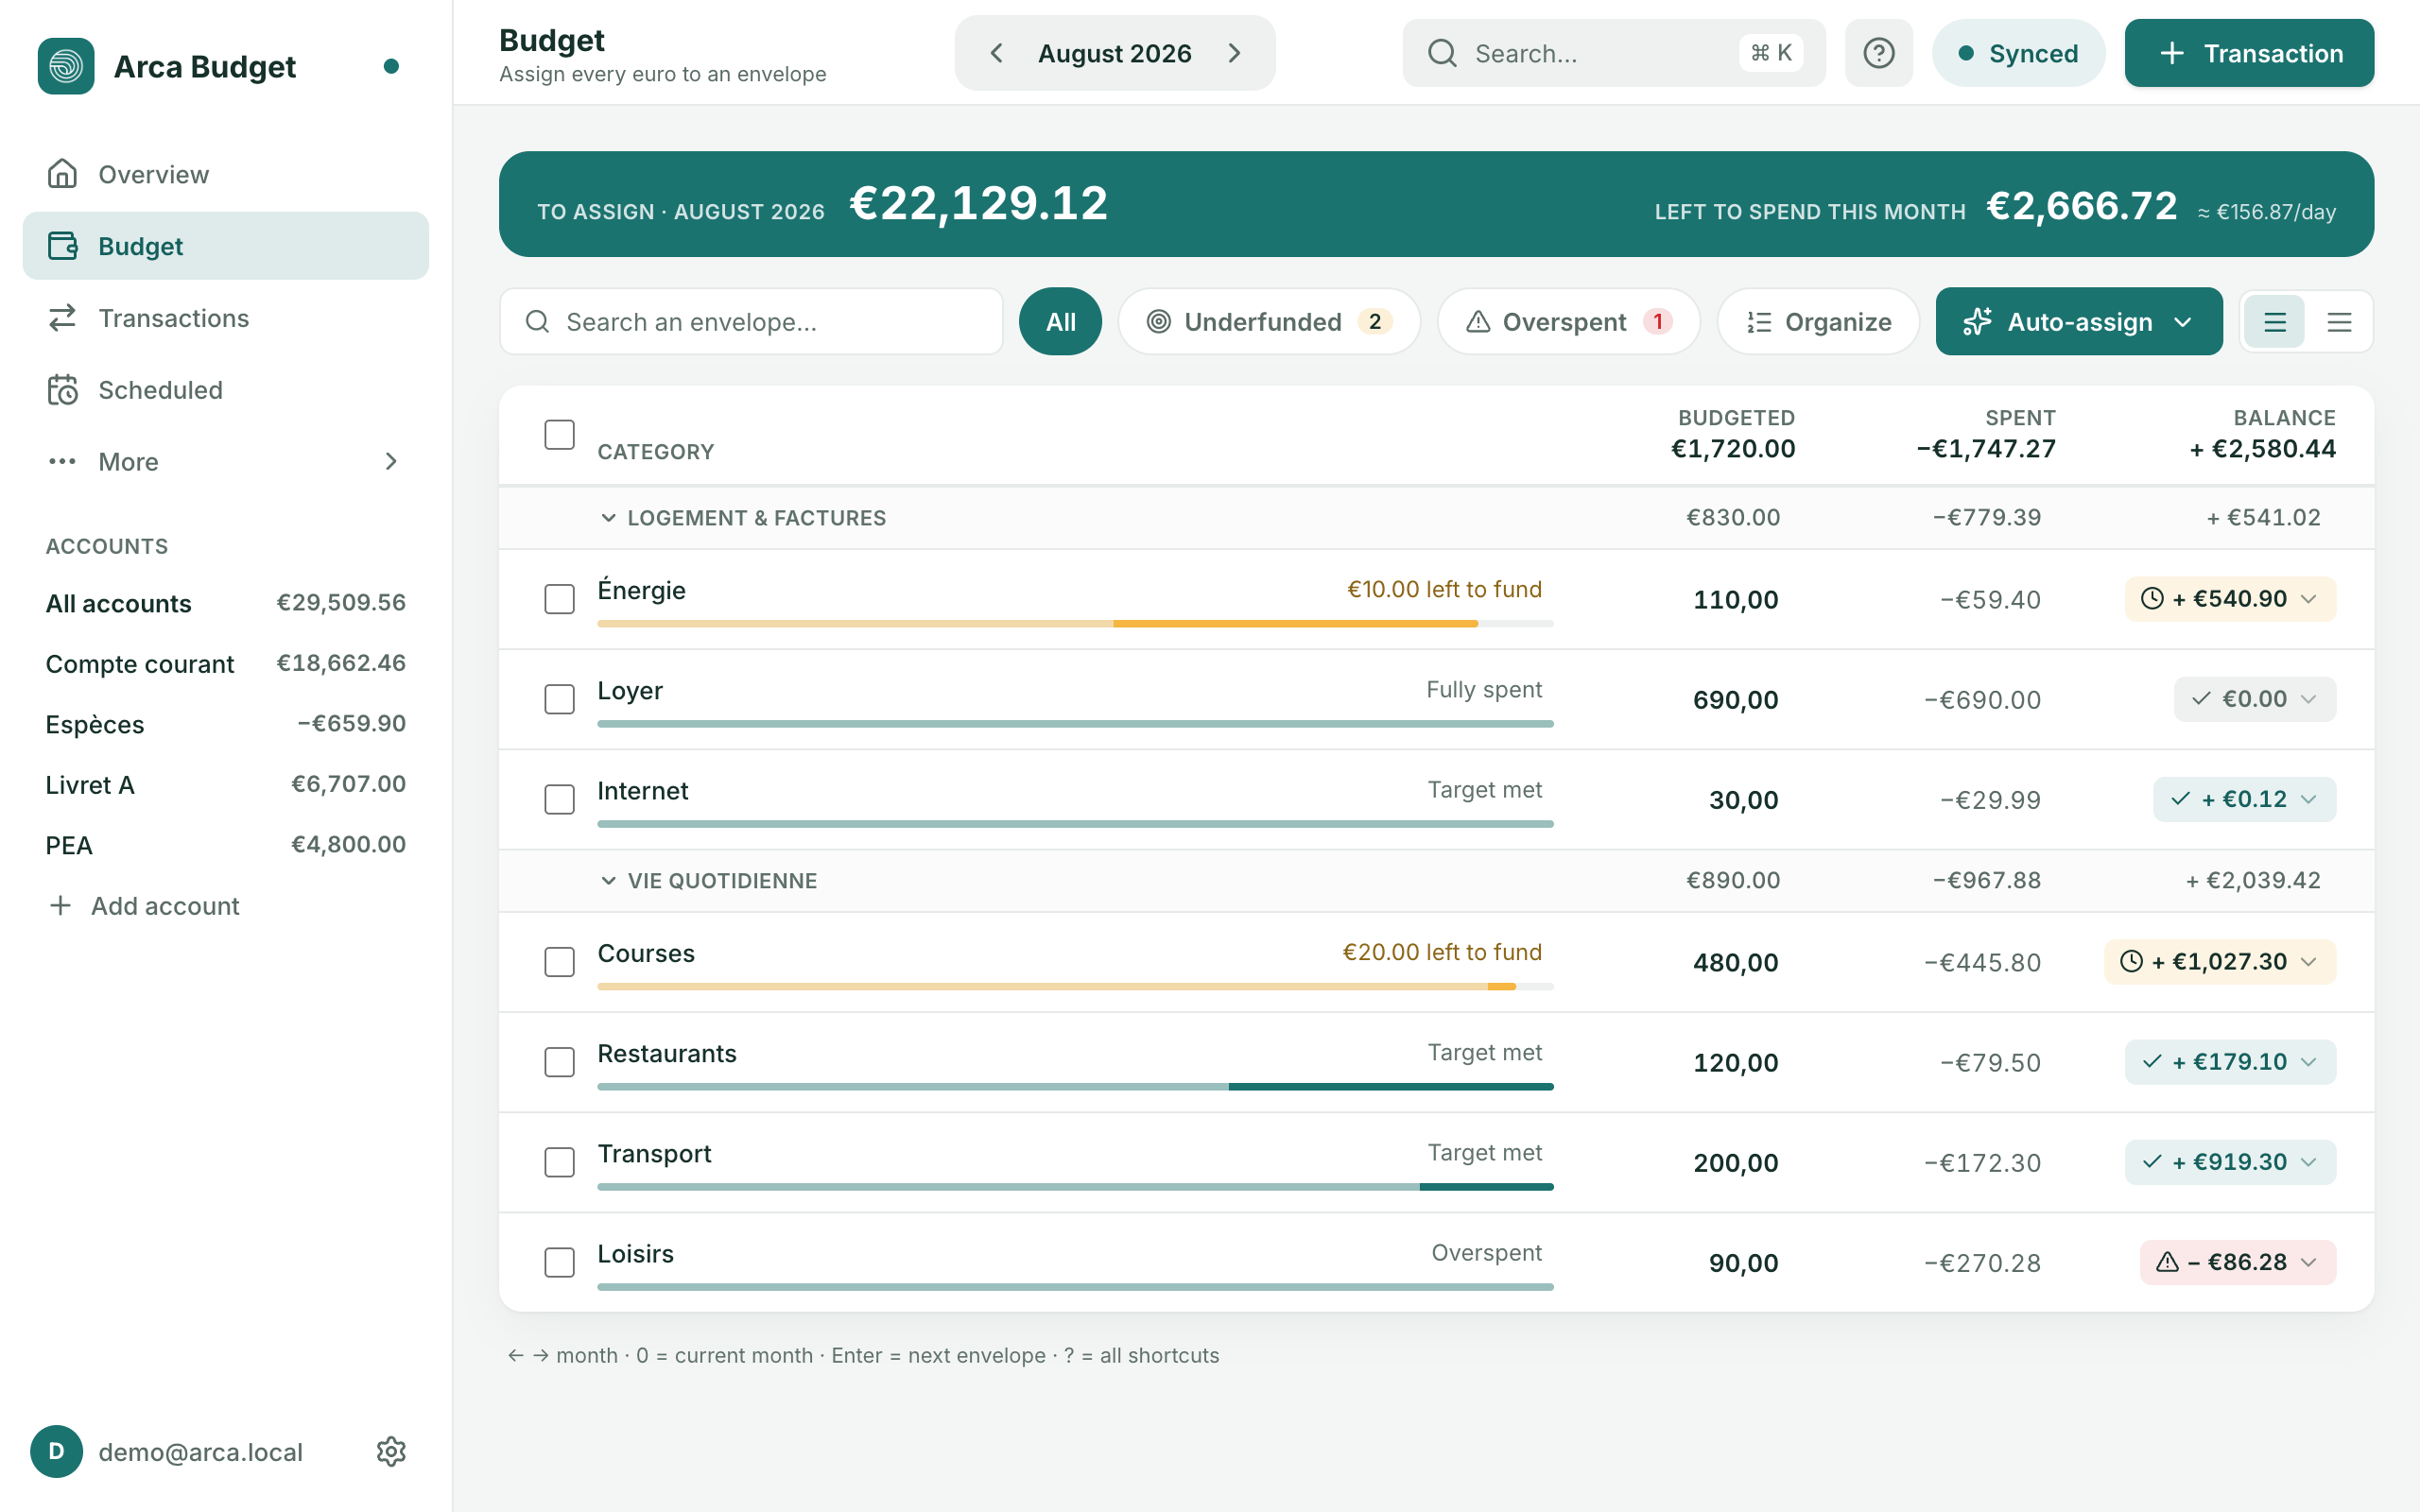Open the Livret A account
Screen dimensions: 2420x1512
226,784
